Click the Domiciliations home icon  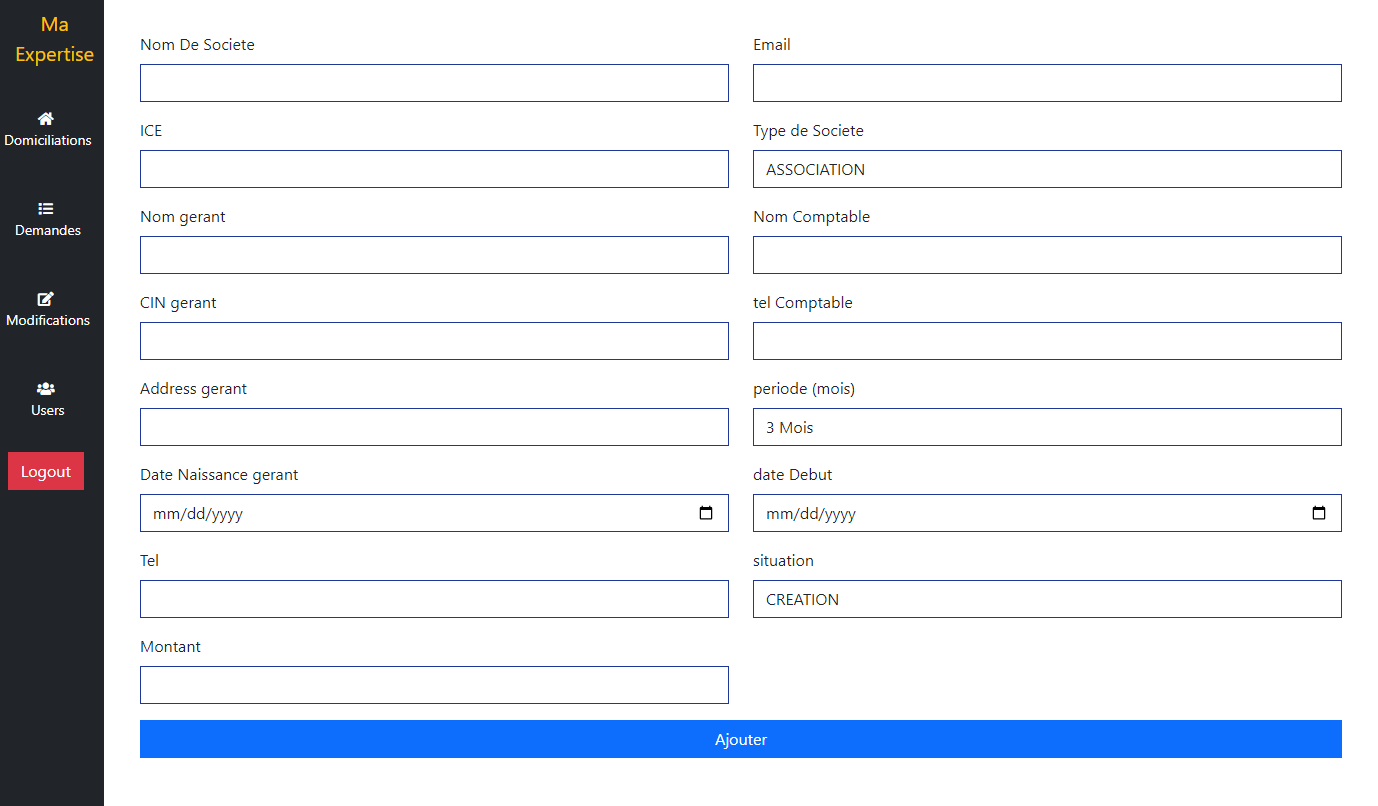click(46, 118)
